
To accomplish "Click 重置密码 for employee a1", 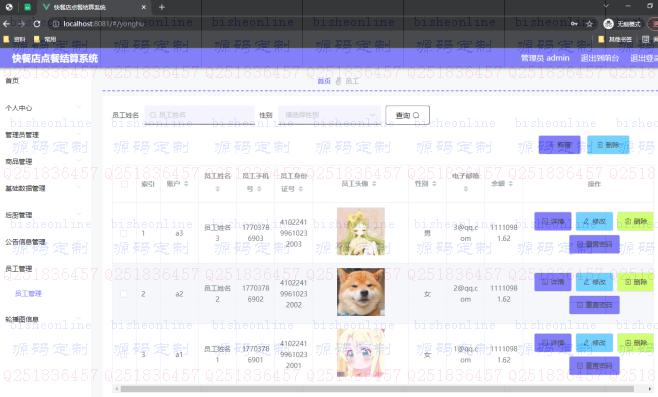I will click(x=594, y=366).
